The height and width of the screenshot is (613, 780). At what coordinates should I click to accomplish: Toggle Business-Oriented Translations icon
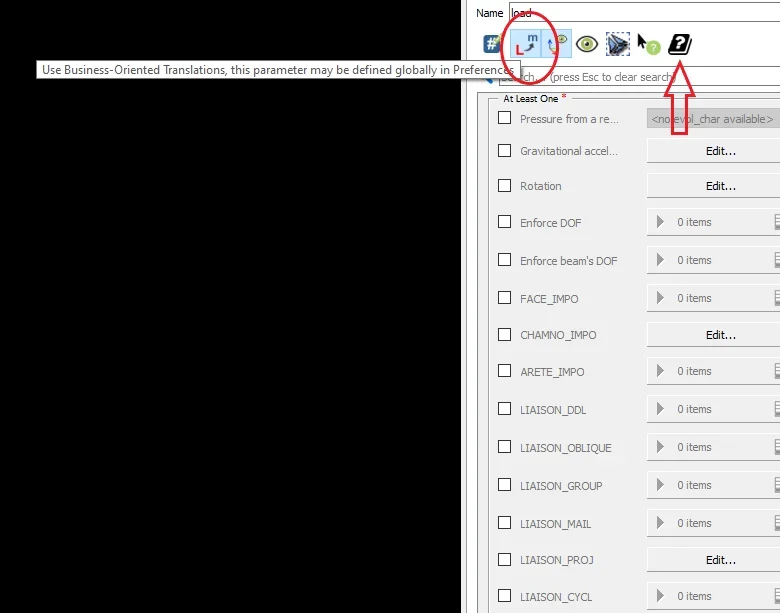[x=526, y=44]
